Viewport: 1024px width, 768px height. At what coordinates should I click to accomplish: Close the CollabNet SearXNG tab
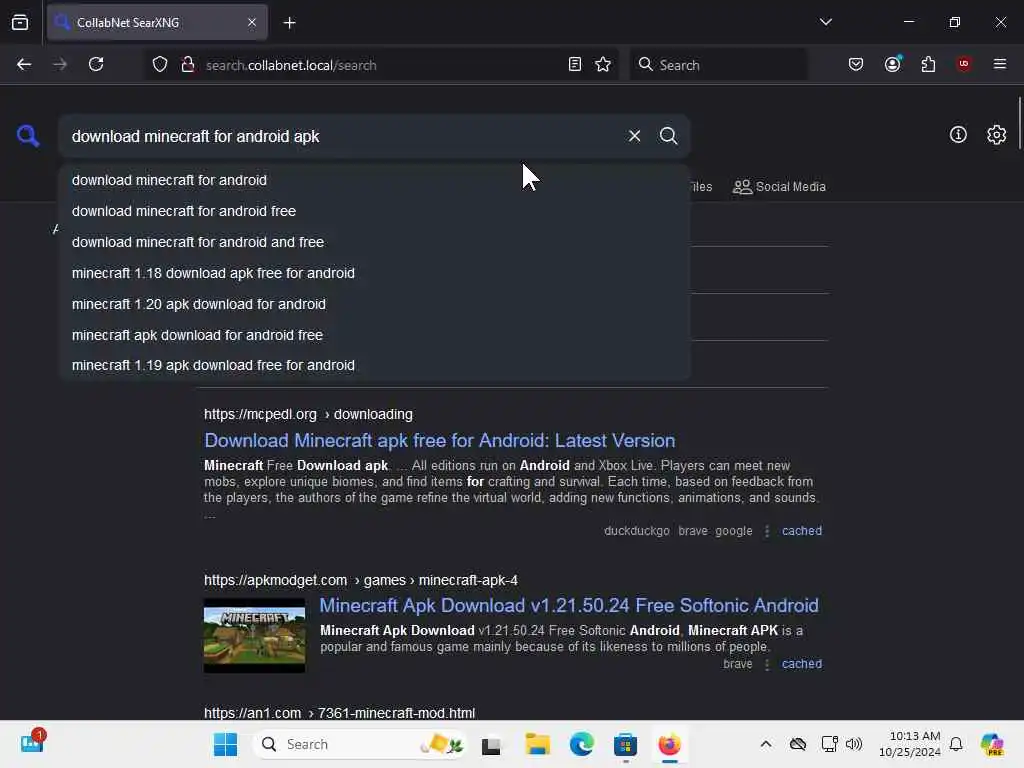point(252,23)
